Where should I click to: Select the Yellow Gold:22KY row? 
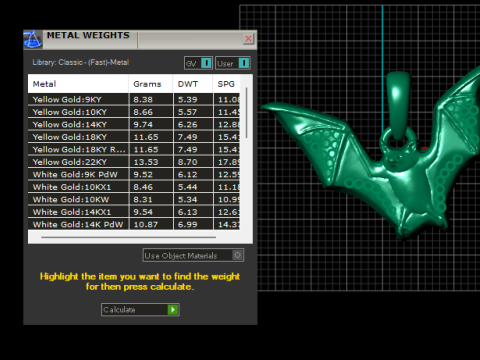pyautogui.click(x=134, y=162)
